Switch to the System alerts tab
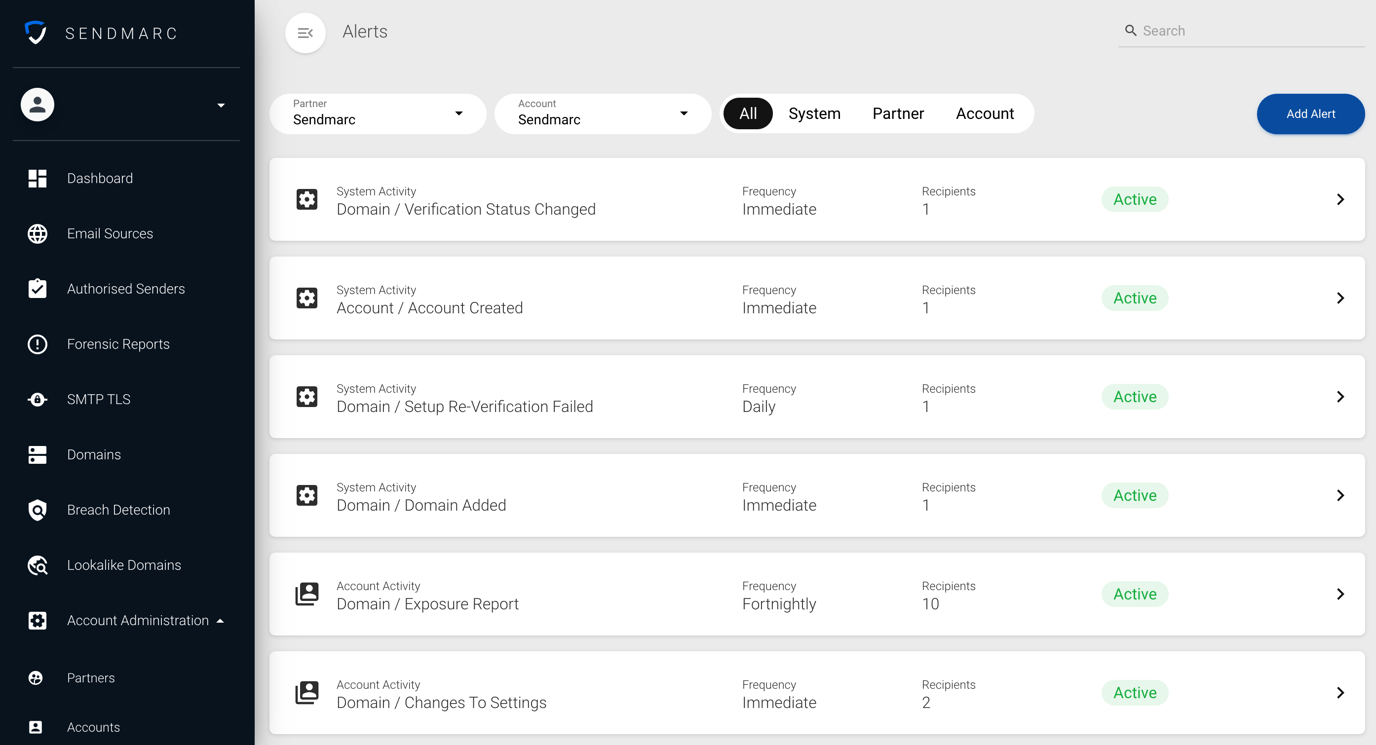Viewport: 1376px width, 745px height. pyautogui.click(x=814, y=113)
